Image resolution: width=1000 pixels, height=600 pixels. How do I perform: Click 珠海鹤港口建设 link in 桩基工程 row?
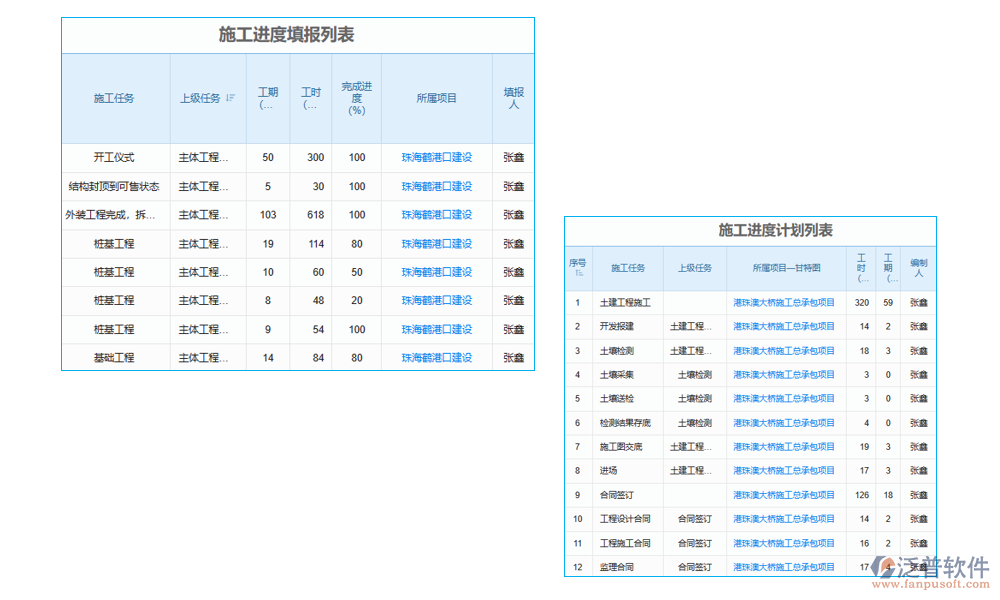point(435,243)
